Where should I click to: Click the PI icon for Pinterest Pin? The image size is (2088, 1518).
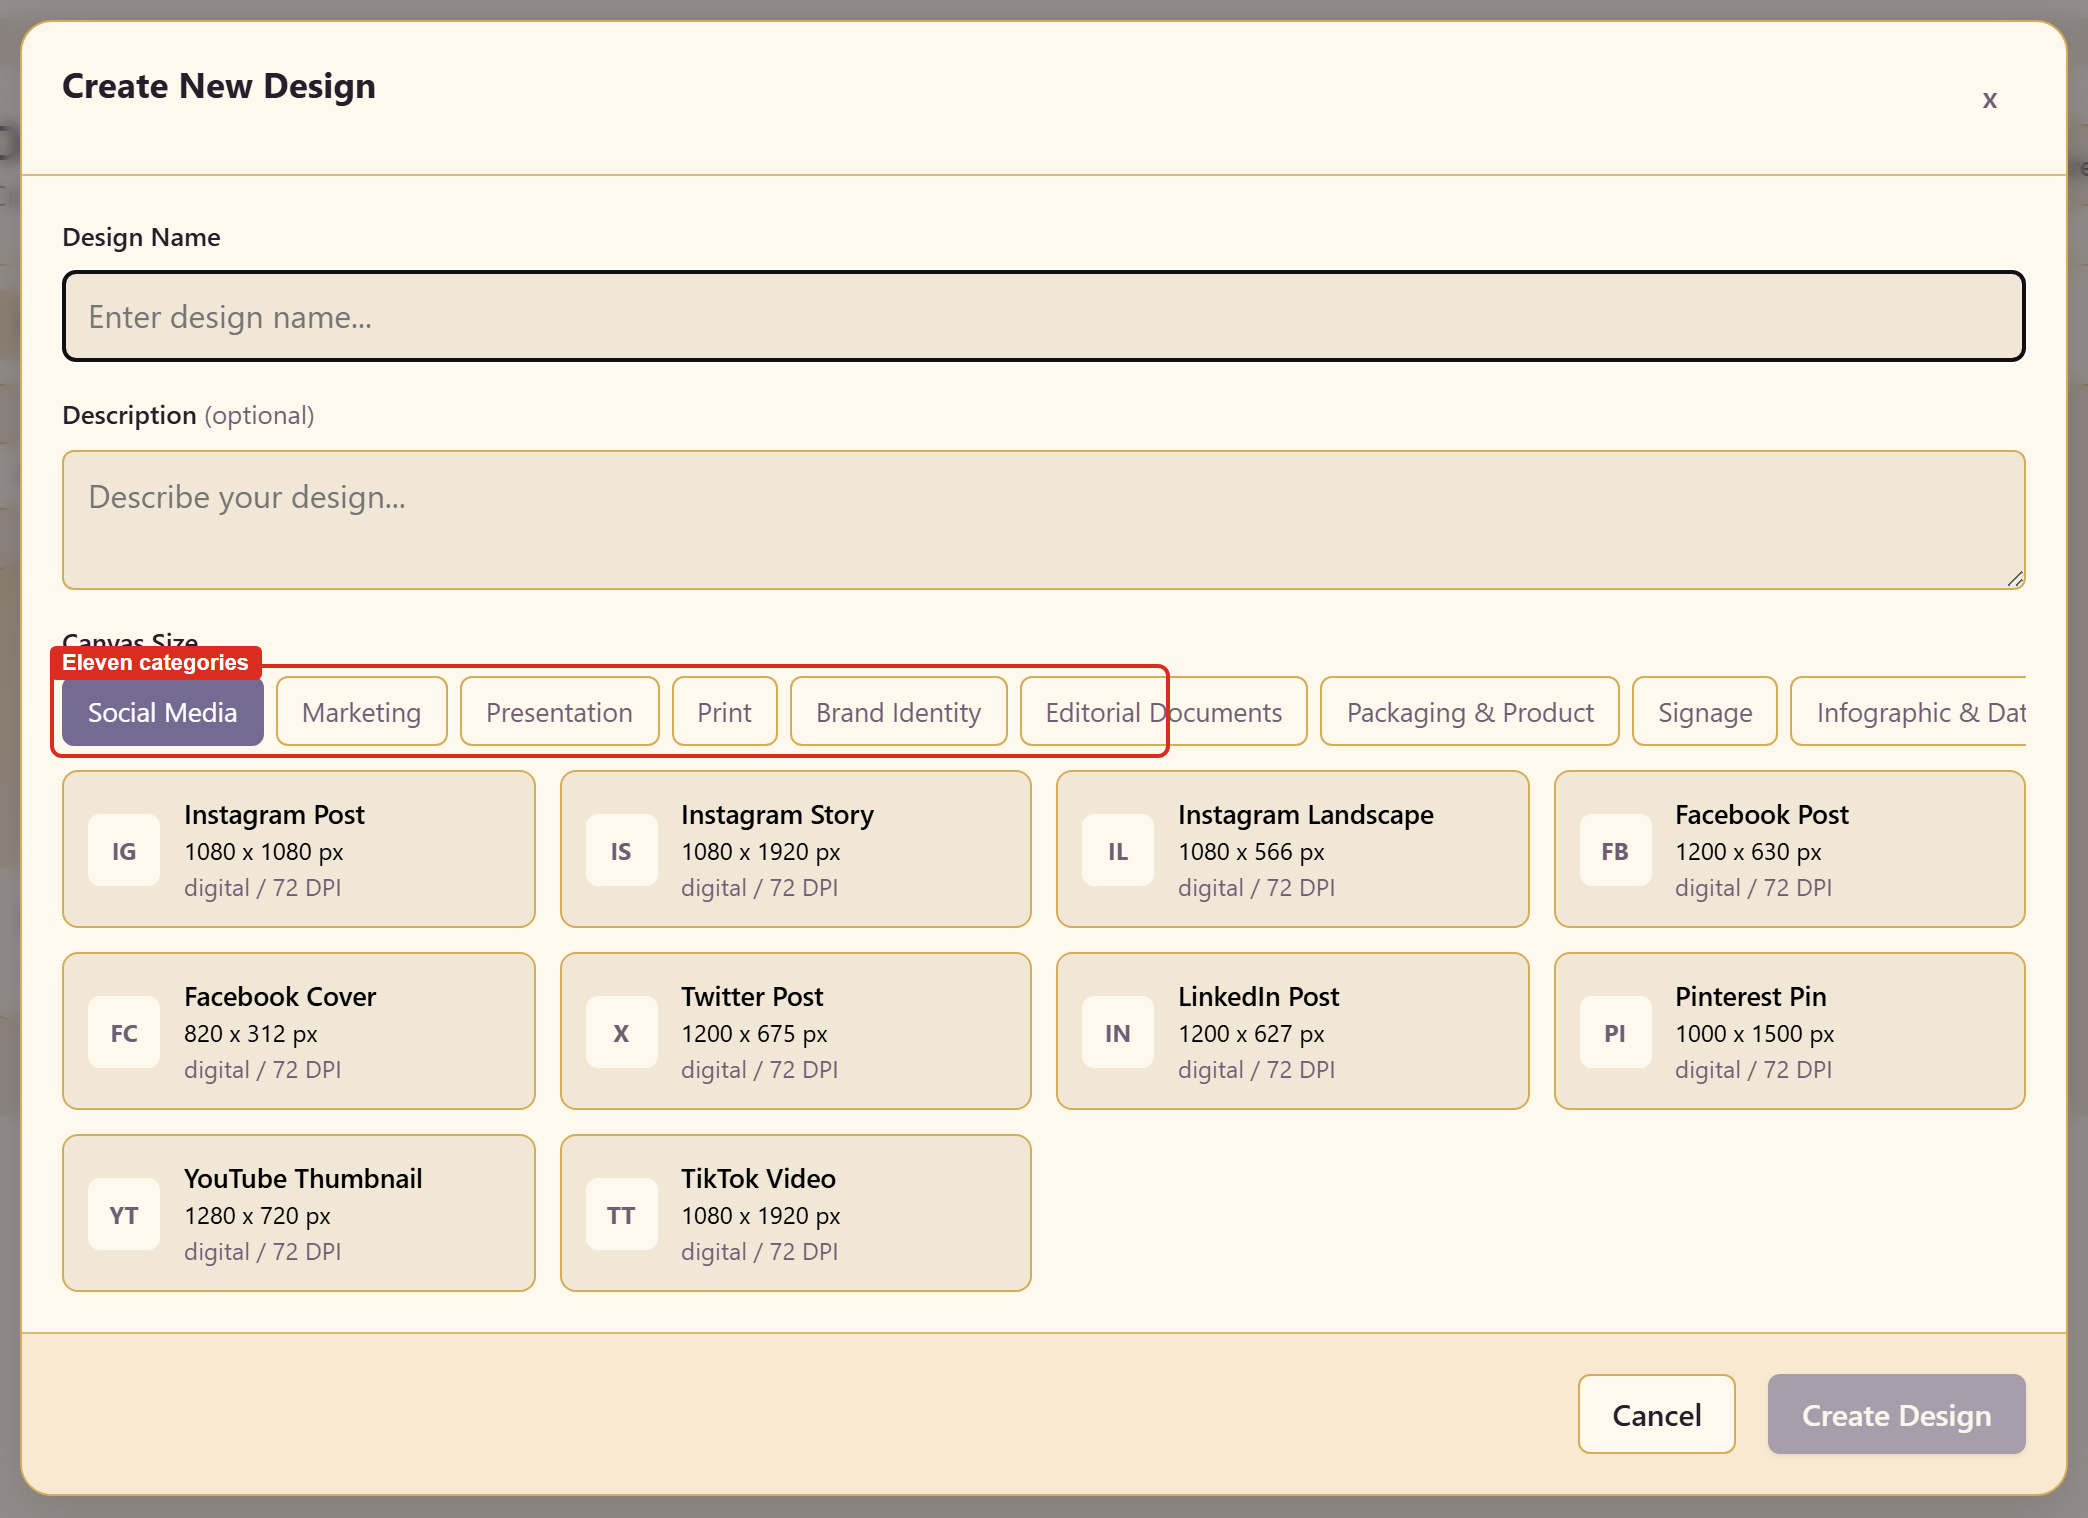[x=1615, y=1032]
